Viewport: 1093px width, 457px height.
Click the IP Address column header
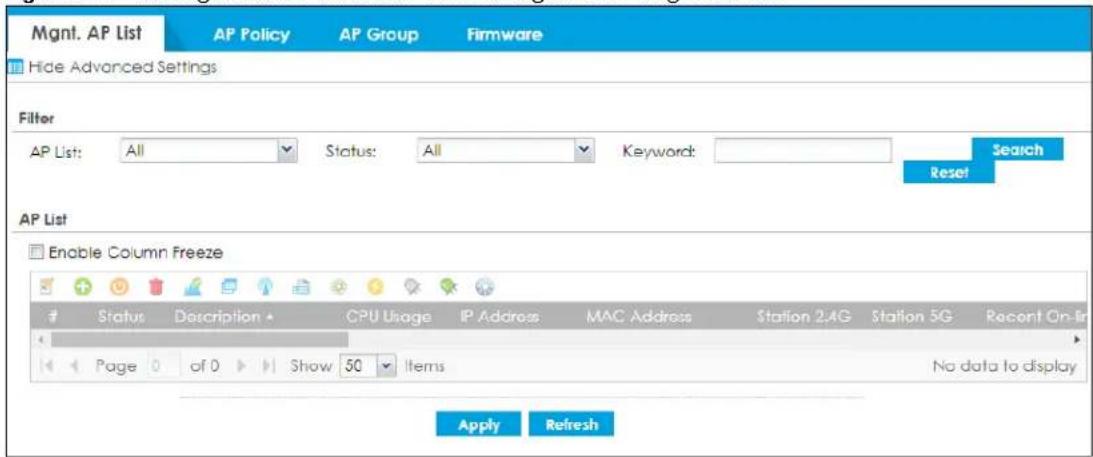pos(499,317)
